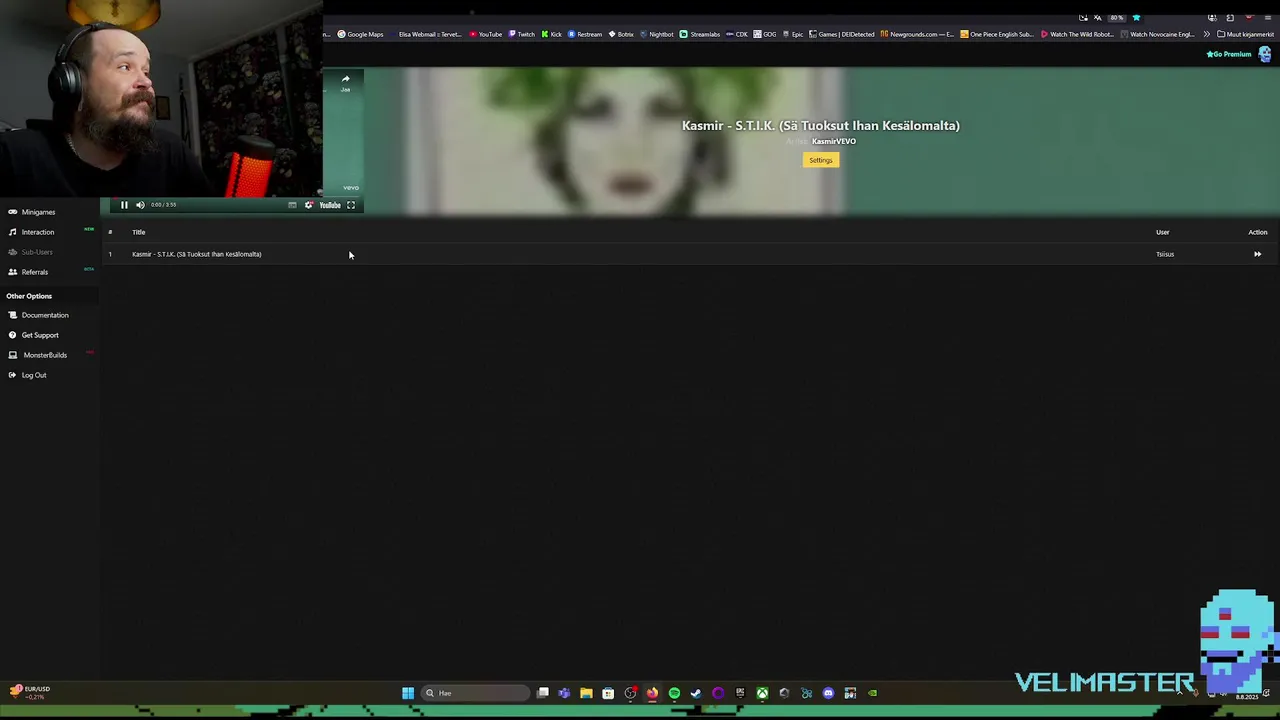Open Xbox app from the taskbar
Viewport: 1280px width, 720px height.
pyautogui.click(x=762, y=693)
